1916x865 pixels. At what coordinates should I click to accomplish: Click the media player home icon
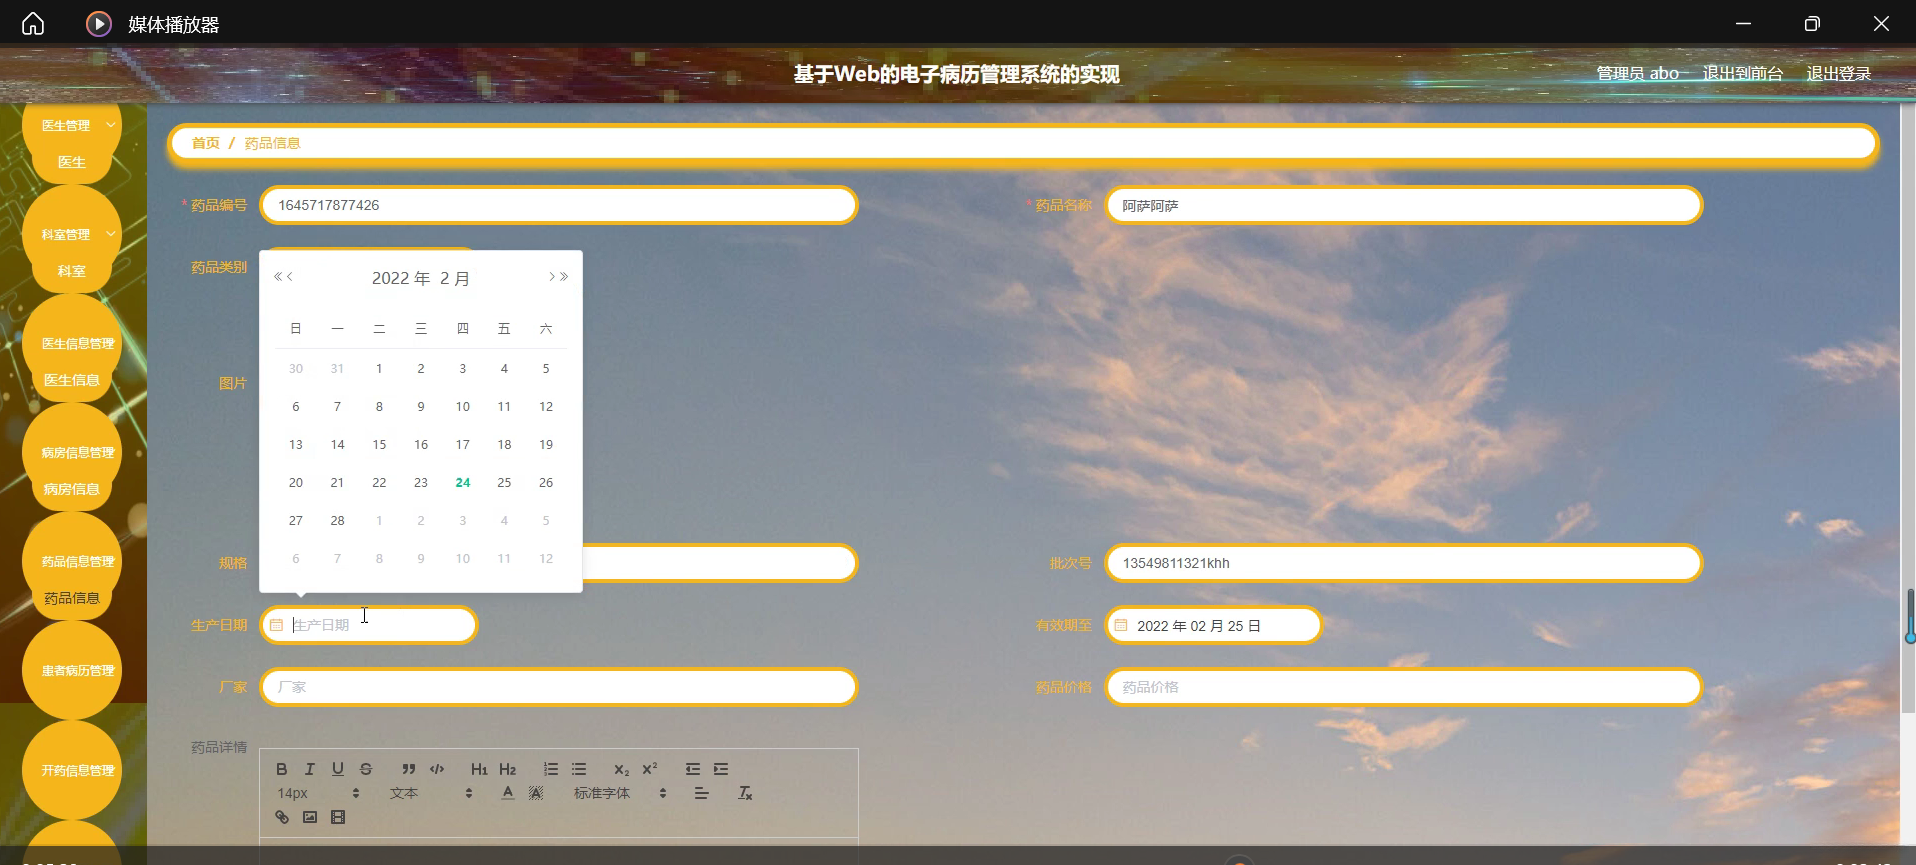click(33, 23)
